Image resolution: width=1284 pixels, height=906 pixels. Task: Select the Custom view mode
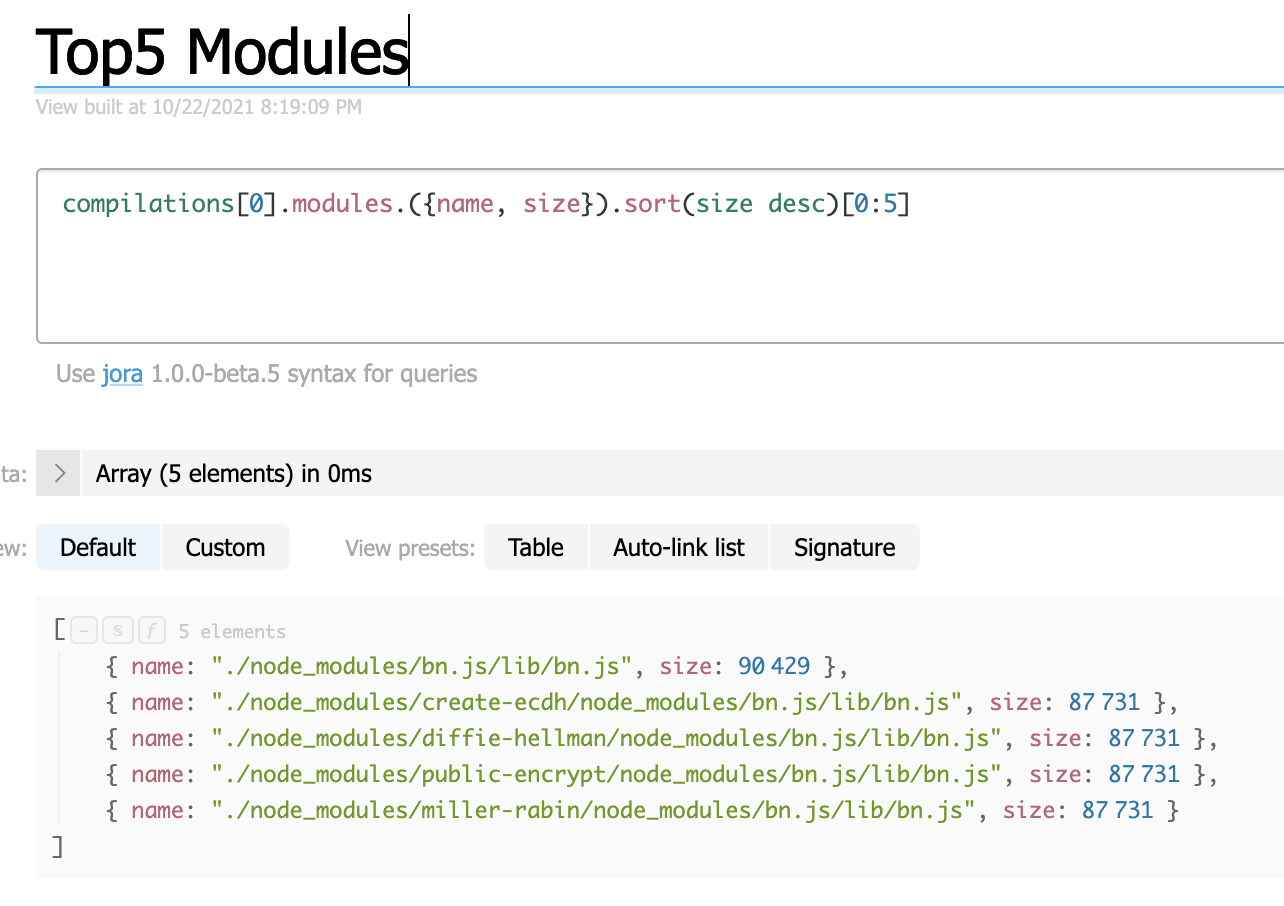tap(226, 547)
